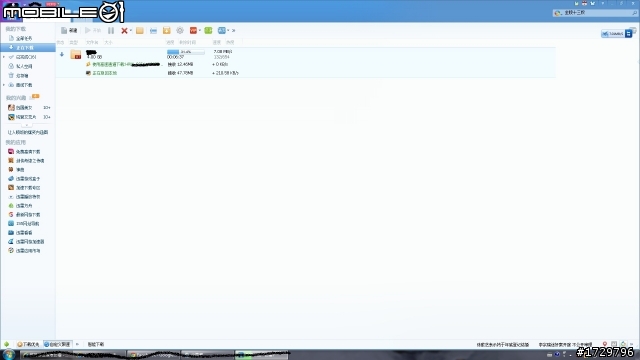Screen dimensions: 640x360
Task: Collapse the recommended list with the small chevron handle
Action: pyautogui.click(x=27, y=125)
